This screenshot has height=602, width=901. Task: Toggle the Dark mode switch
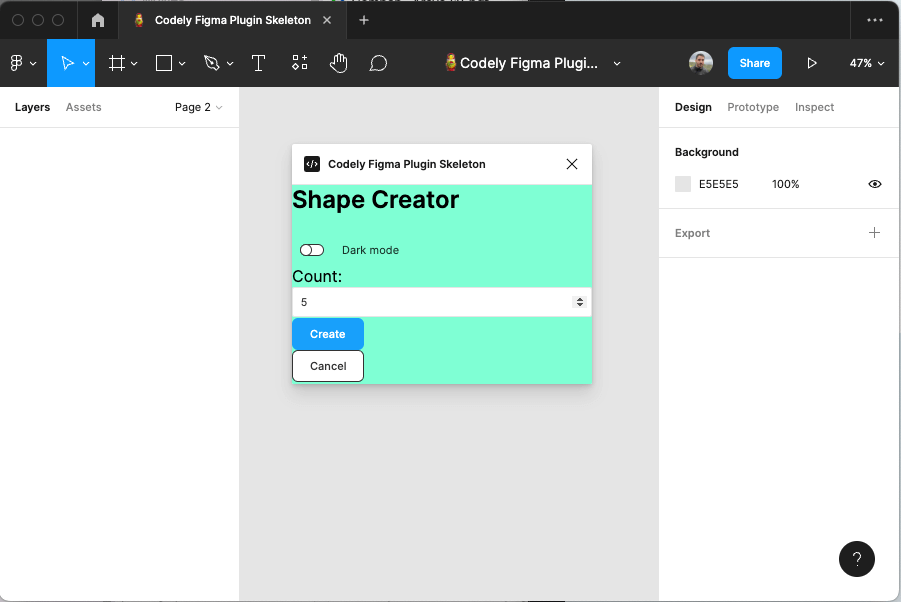312,250
